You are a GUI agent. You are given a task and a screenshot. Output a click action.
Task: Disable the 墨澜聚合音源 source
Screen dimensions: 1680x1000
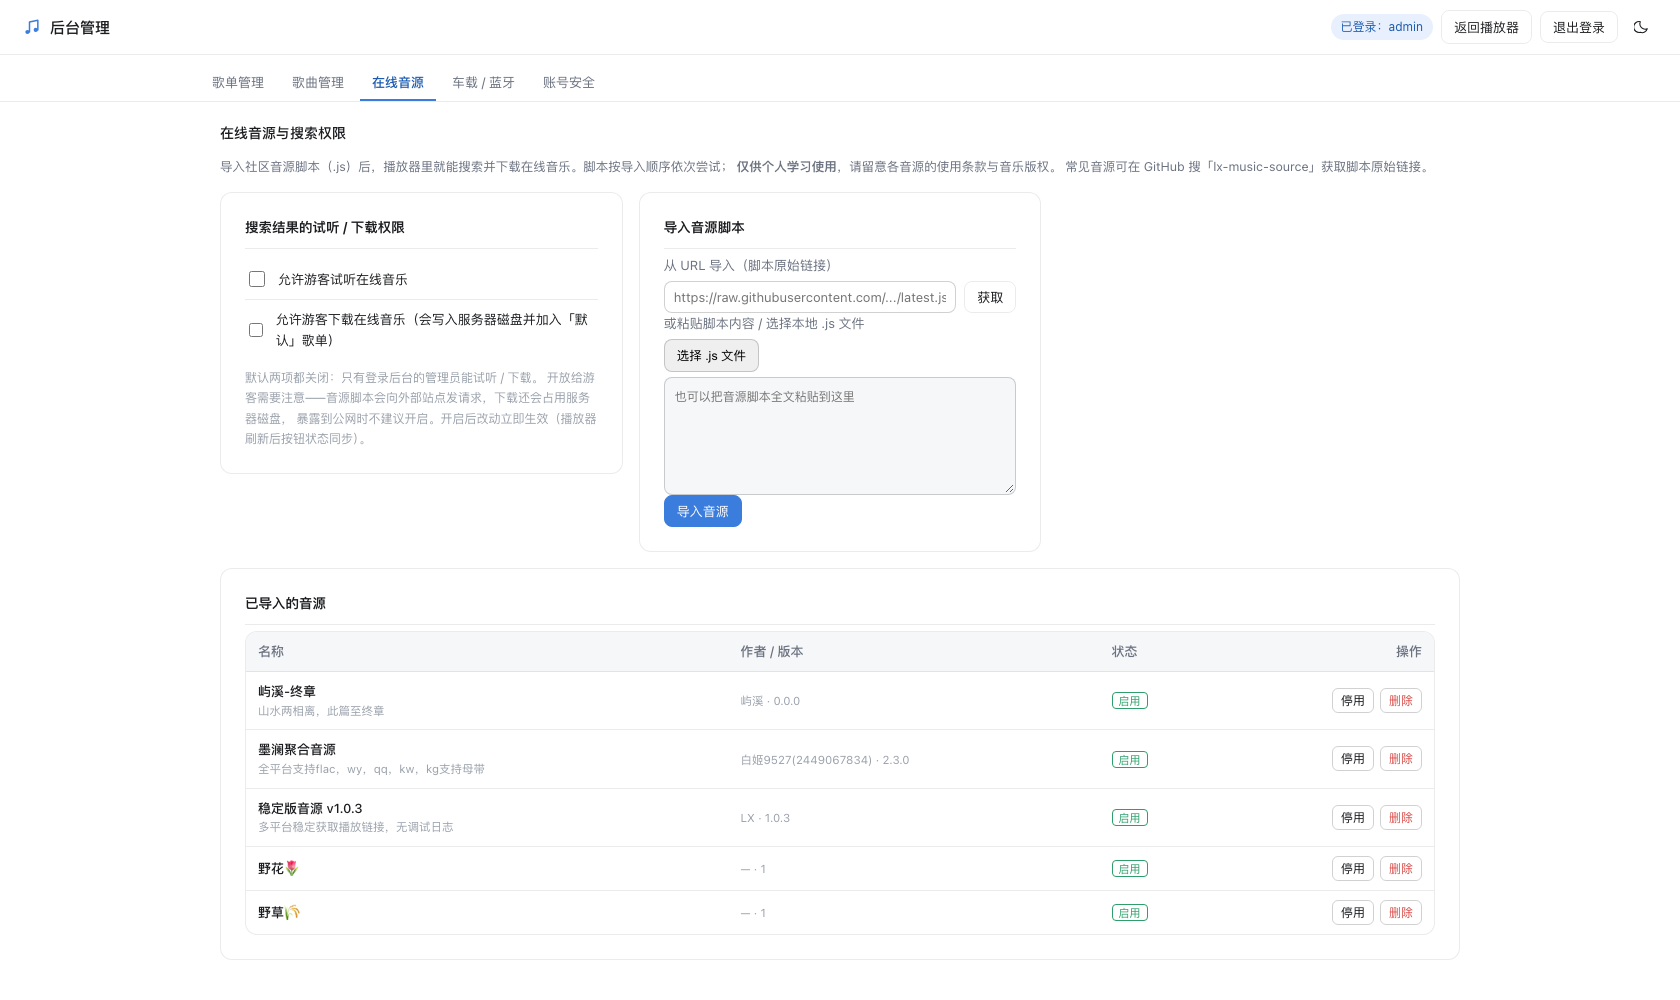click(1353, 759)
